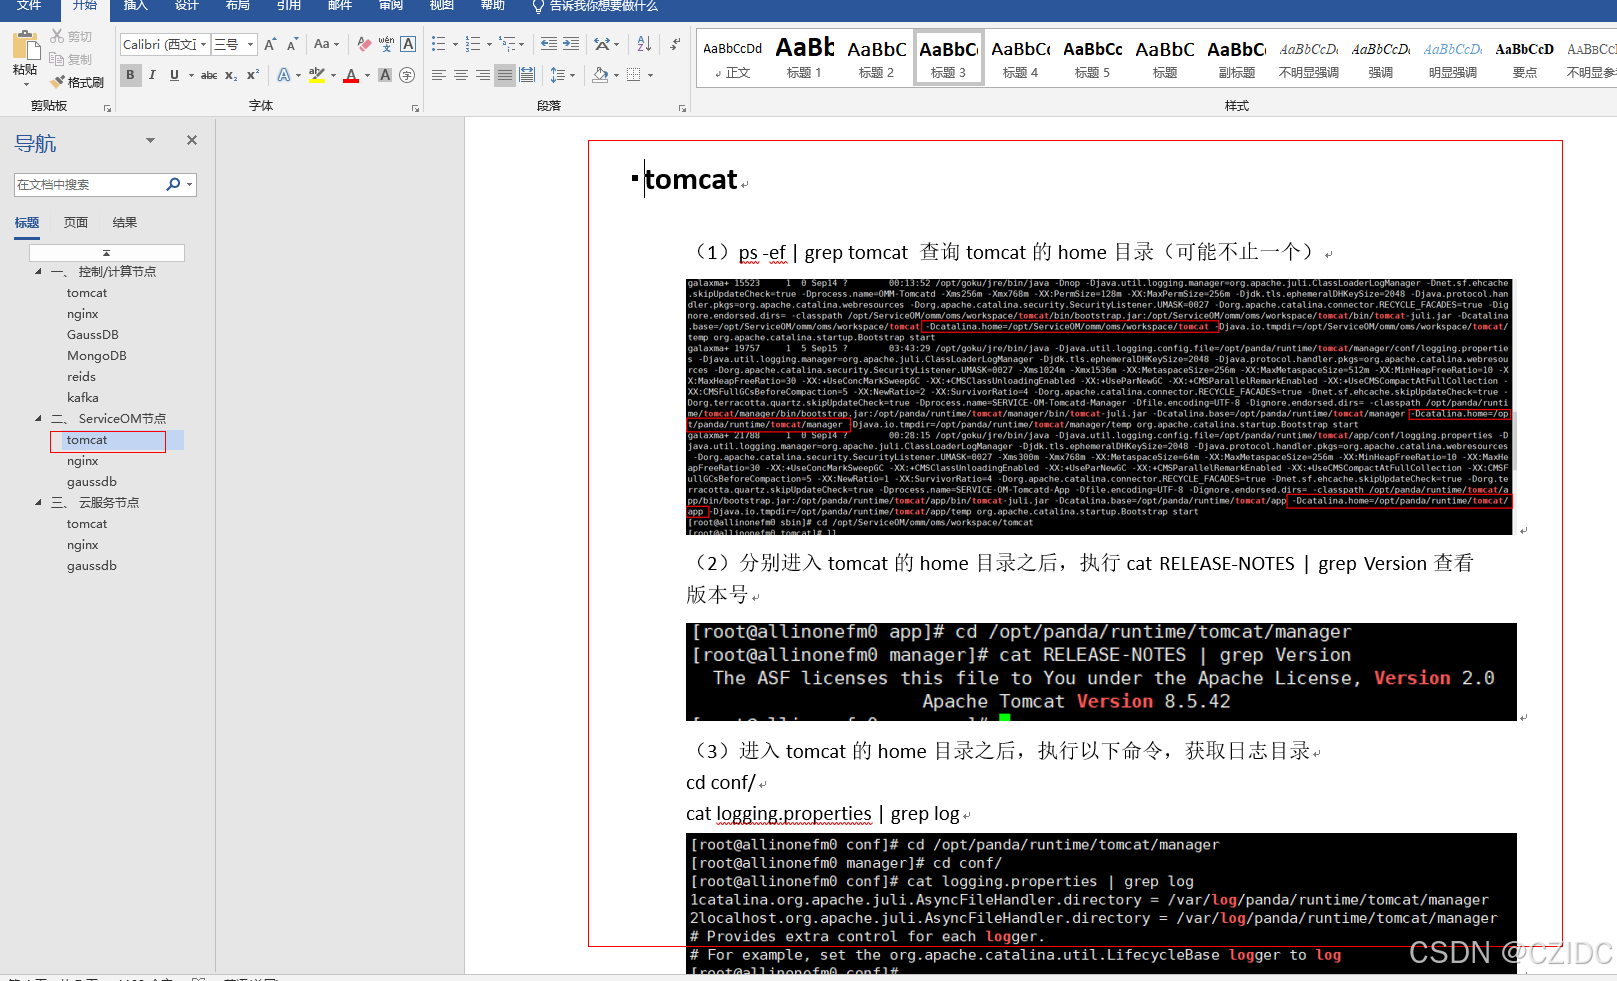Open the highlight color dropdown arrow

333,75
